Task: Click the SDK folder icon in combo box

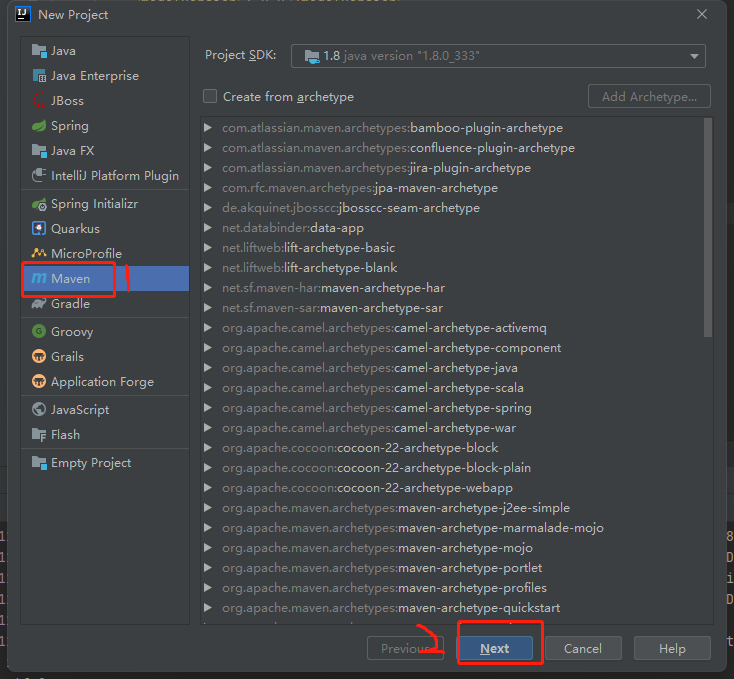Action: point(312,56)
